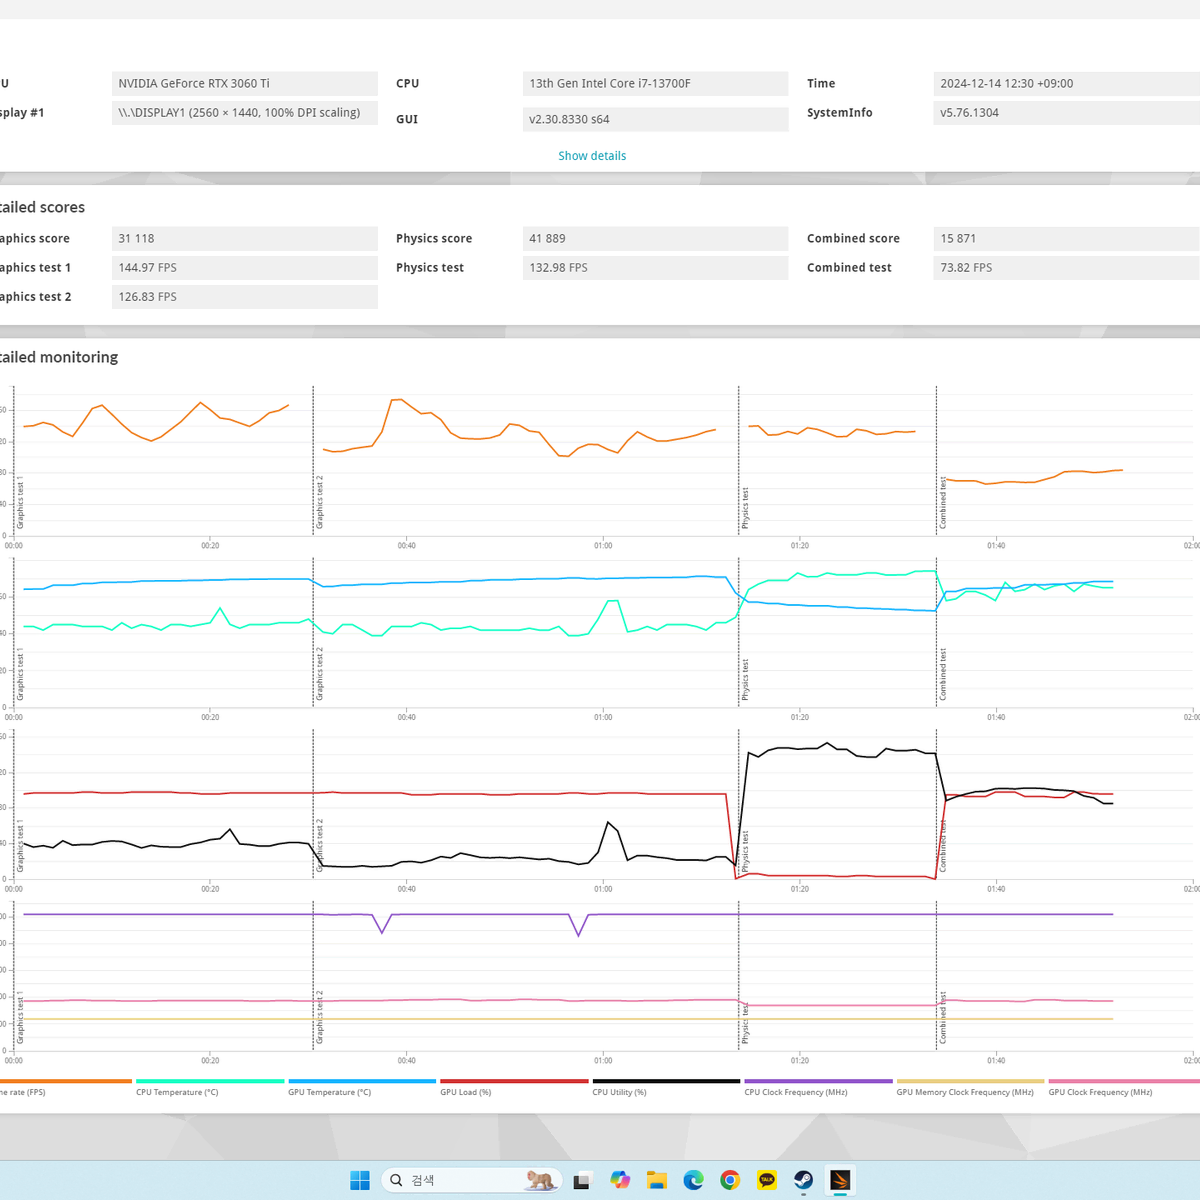1200x1200 pixels.
Task: Click the 13th Gen Intel Core i7-13700F value
Action: [x=655, y=84]
